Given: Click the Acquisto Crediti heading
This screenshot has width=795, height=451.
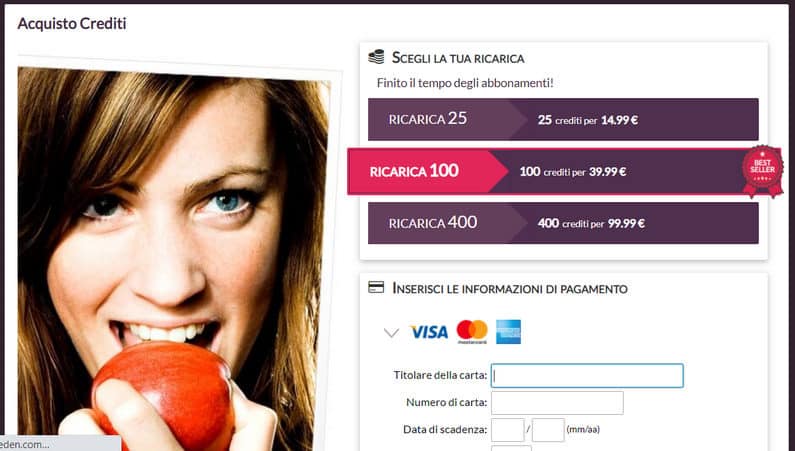Looking at the screenshot, I should (x=72, y=23).
